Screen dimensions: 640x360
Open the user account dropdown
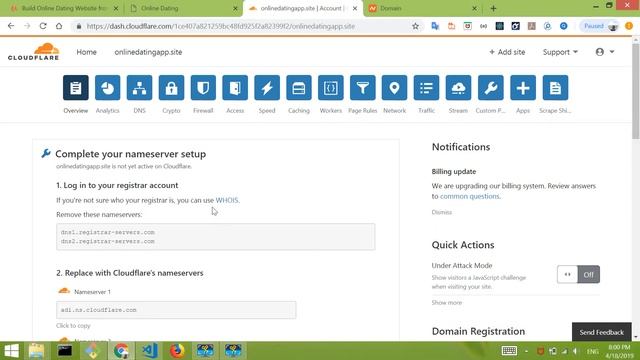[x=605, y=52]
